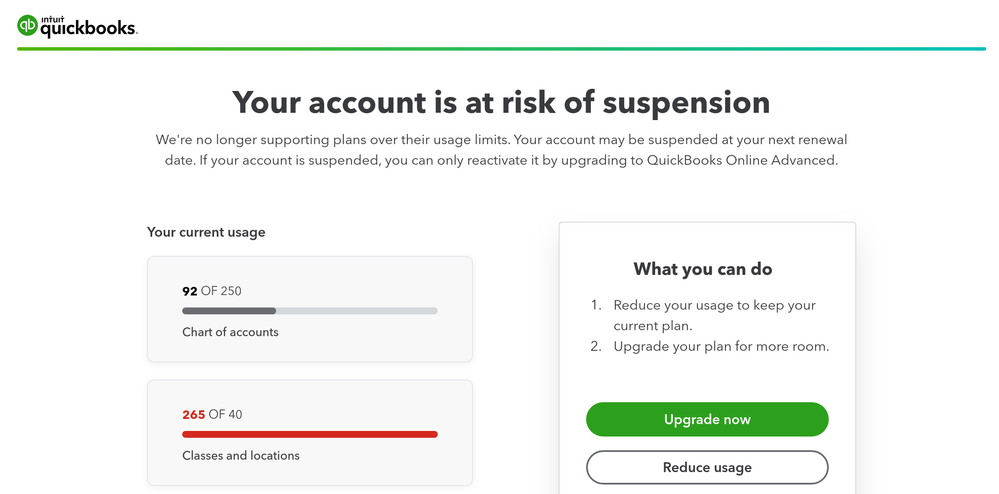This screenshot has width=999, height=494.
Task: Choose the Reduce usage button
Action: (x=707, y=467)
